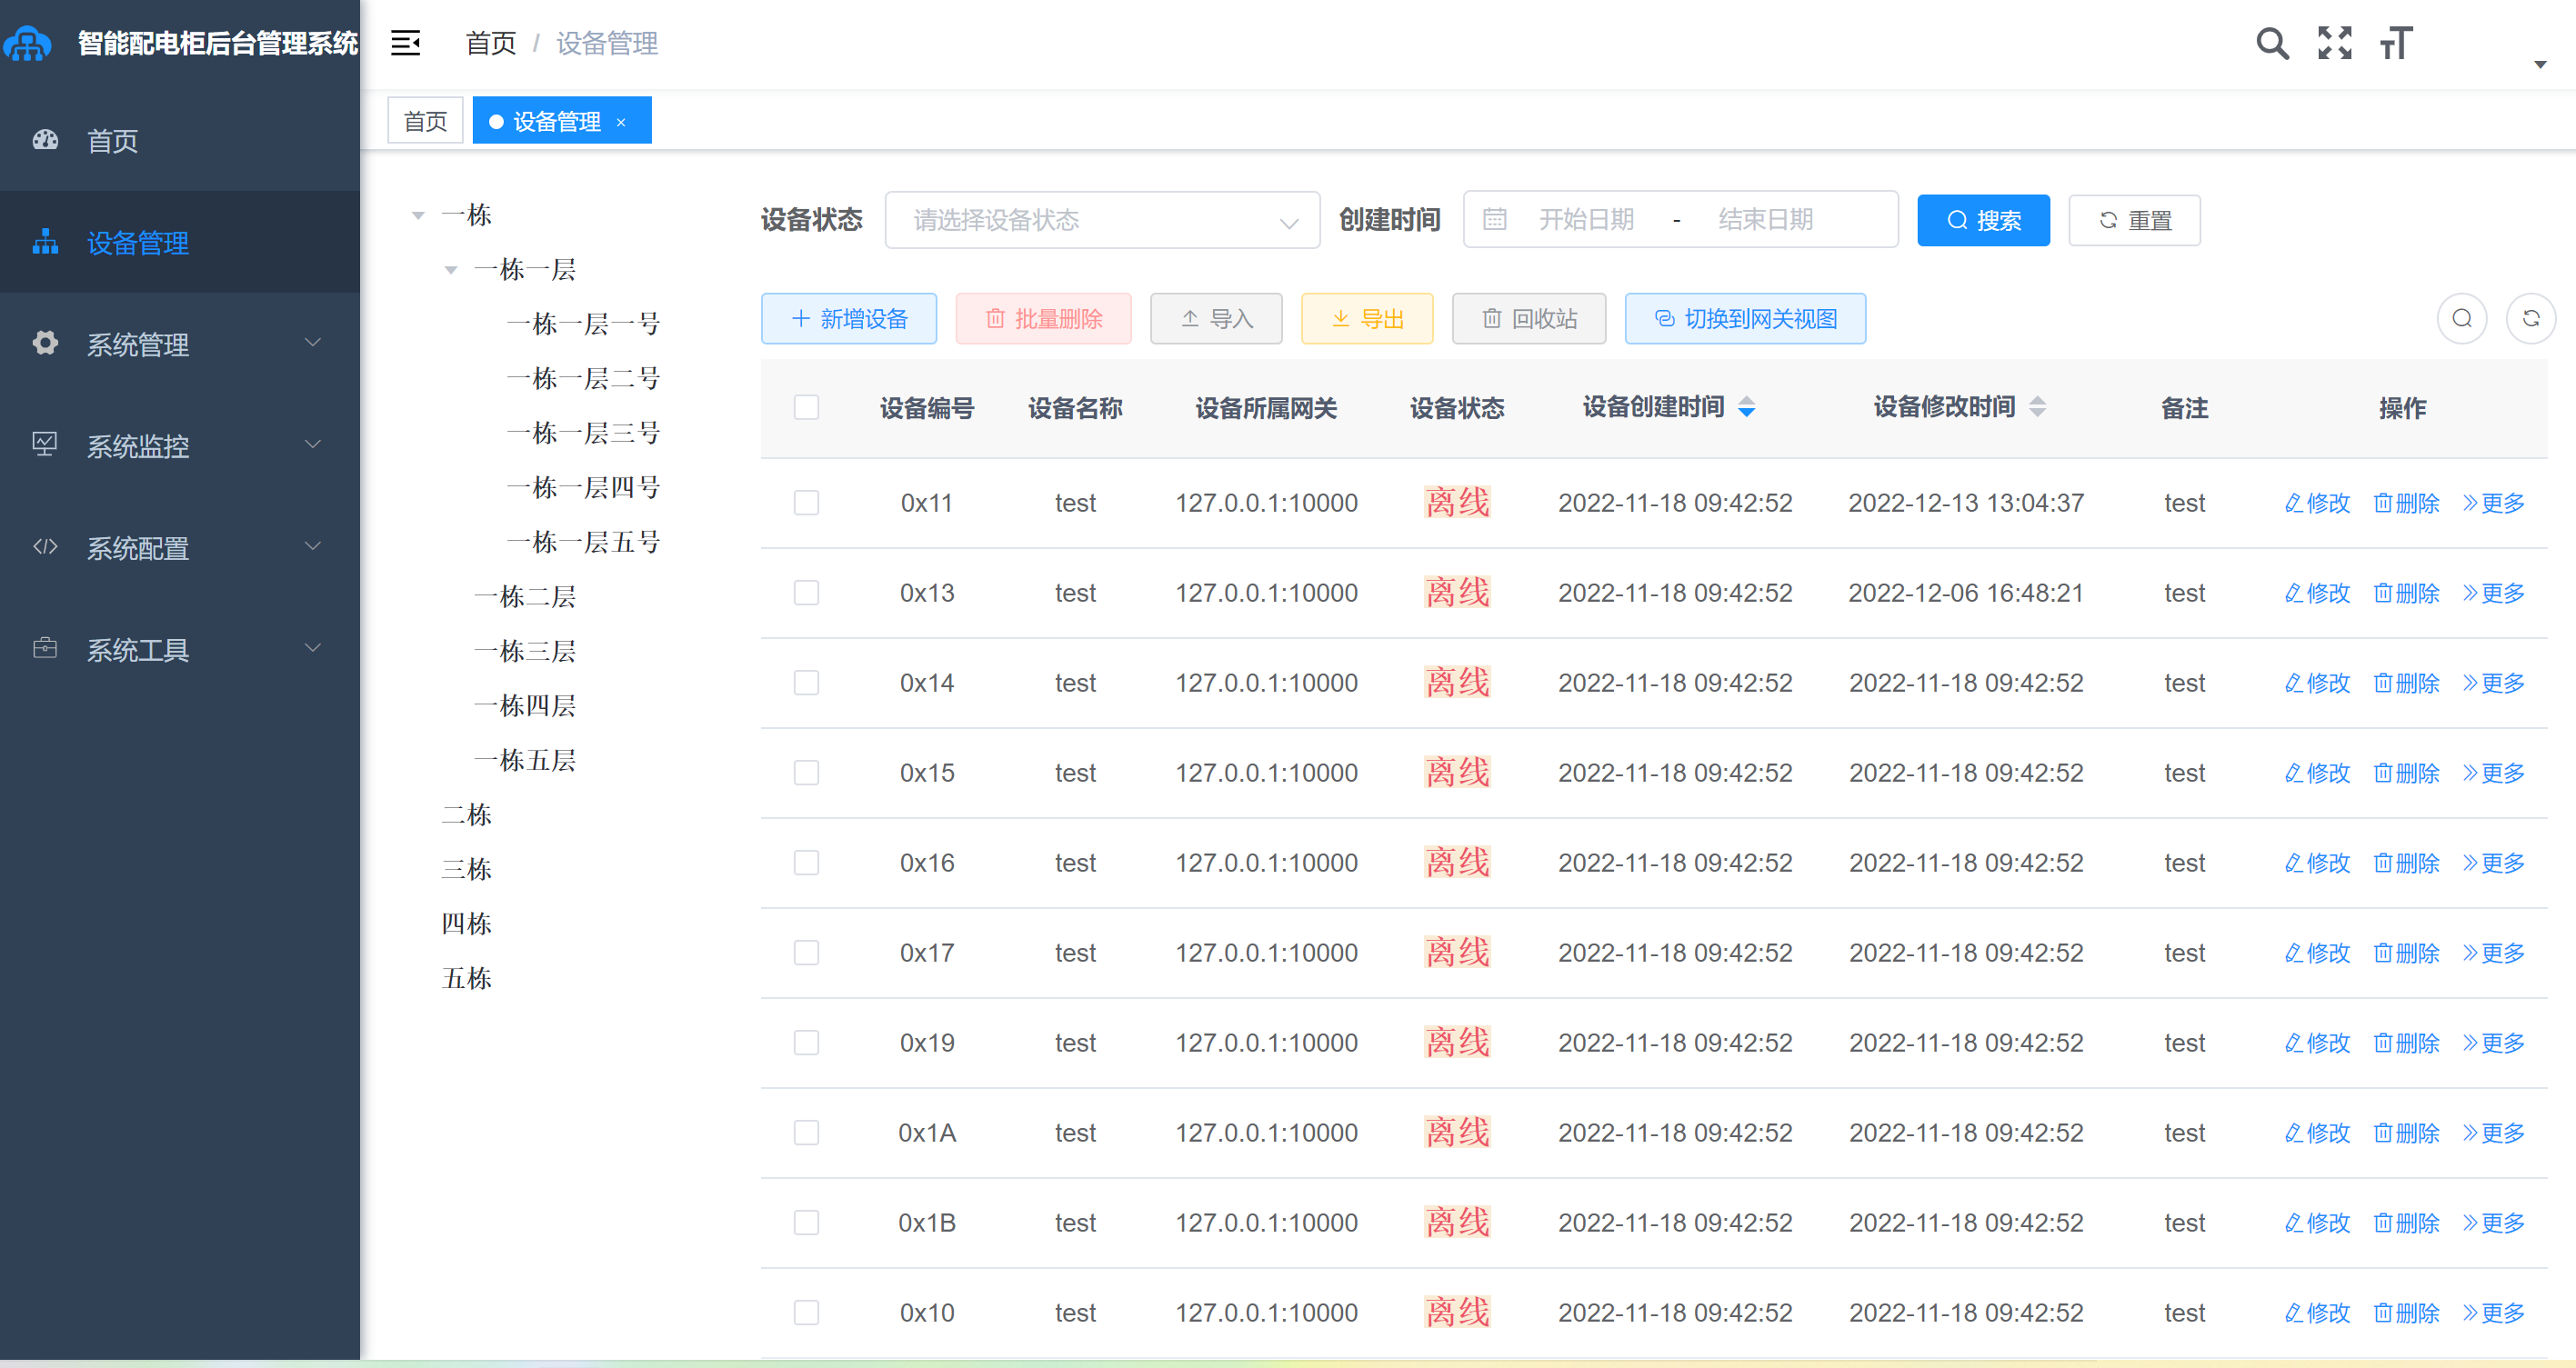
Task: Delete device 0x13 via 删除
Action: (x=2406, y=593)
